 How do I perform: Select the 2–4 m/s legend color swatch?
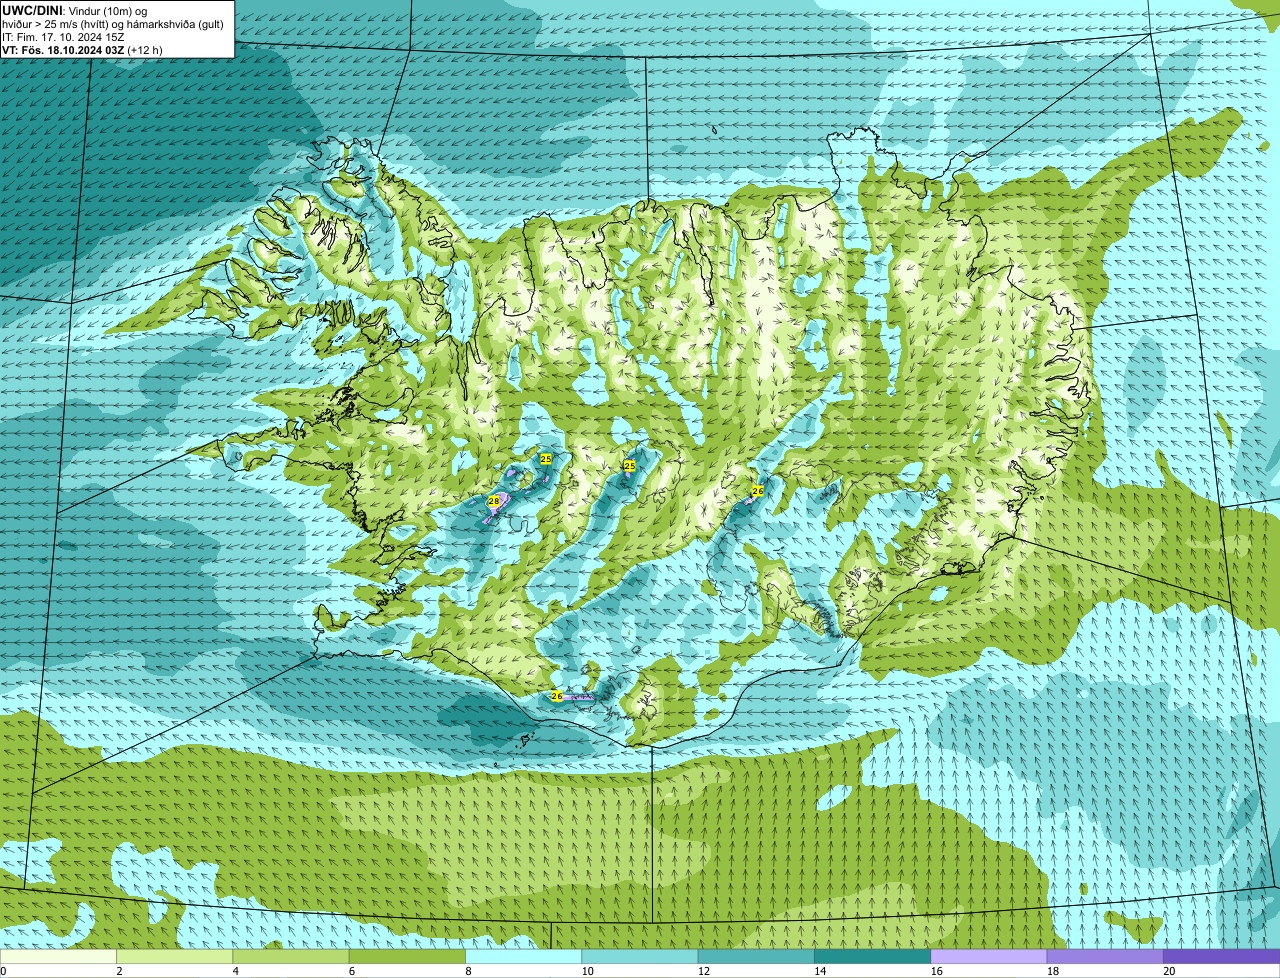point(174,956)
